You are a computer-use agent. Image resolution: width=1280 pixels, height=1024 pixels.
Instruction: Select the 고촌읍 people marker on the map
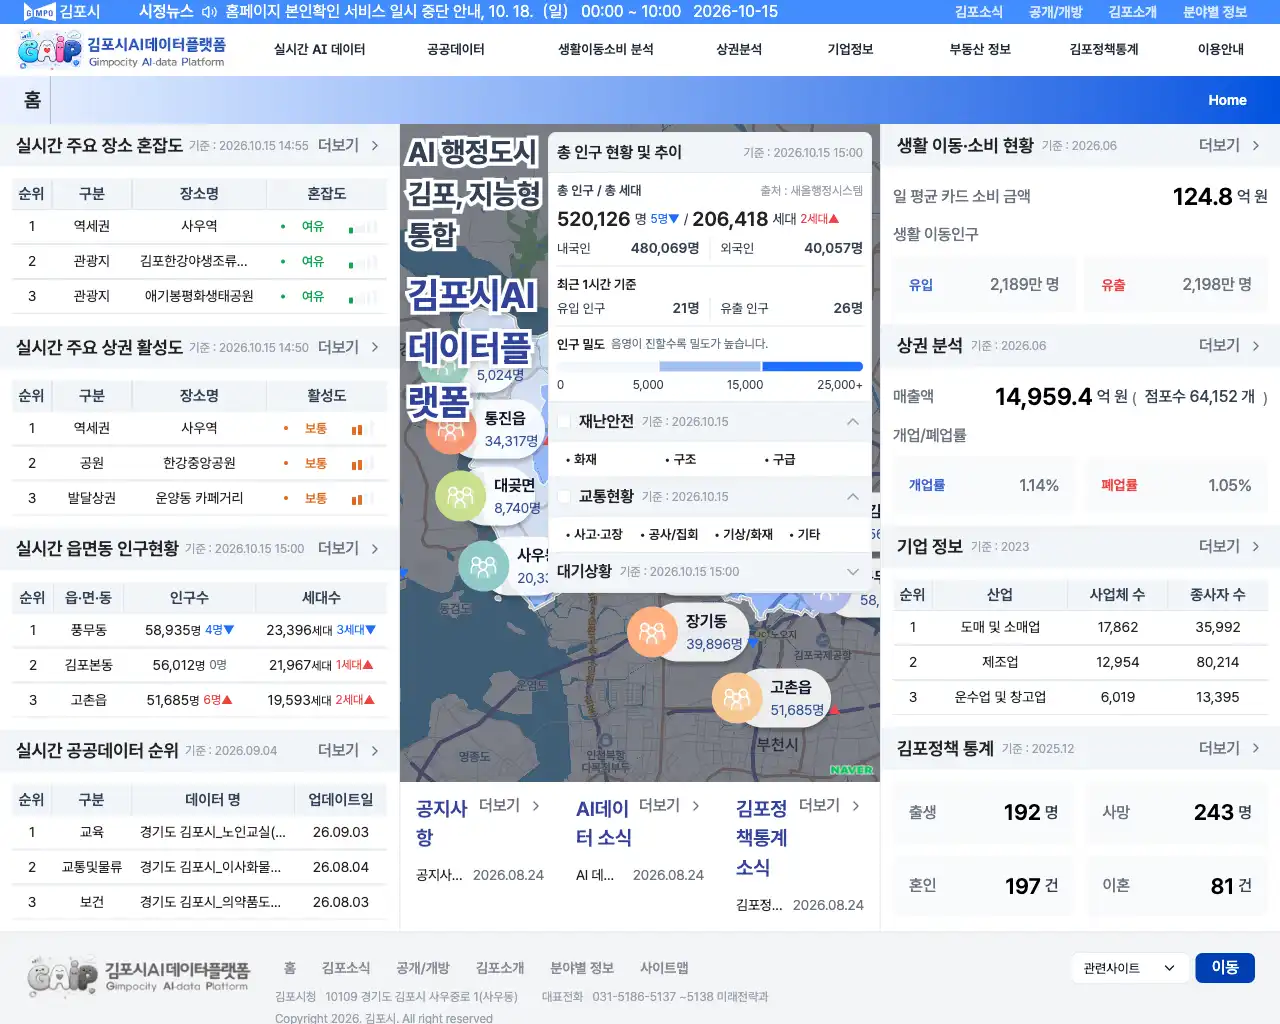[736, 698]
